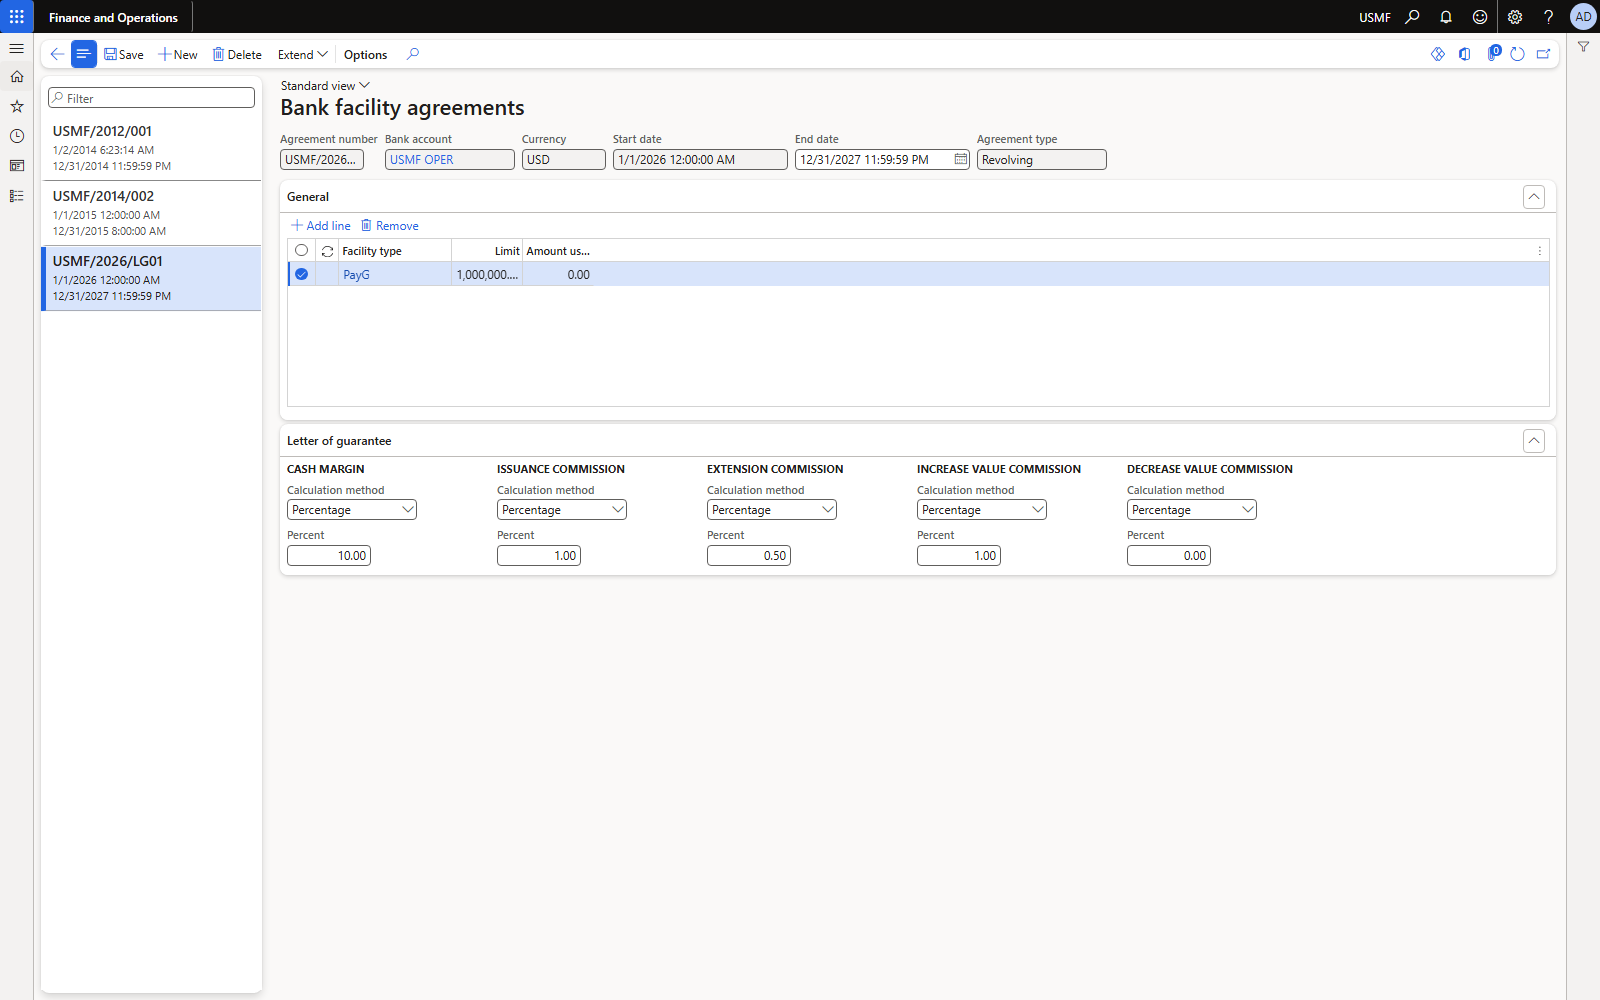This screenshot has height=1000, width=1600.
Task: Open the USMF OPER bank account link
Action: point(422,160)
